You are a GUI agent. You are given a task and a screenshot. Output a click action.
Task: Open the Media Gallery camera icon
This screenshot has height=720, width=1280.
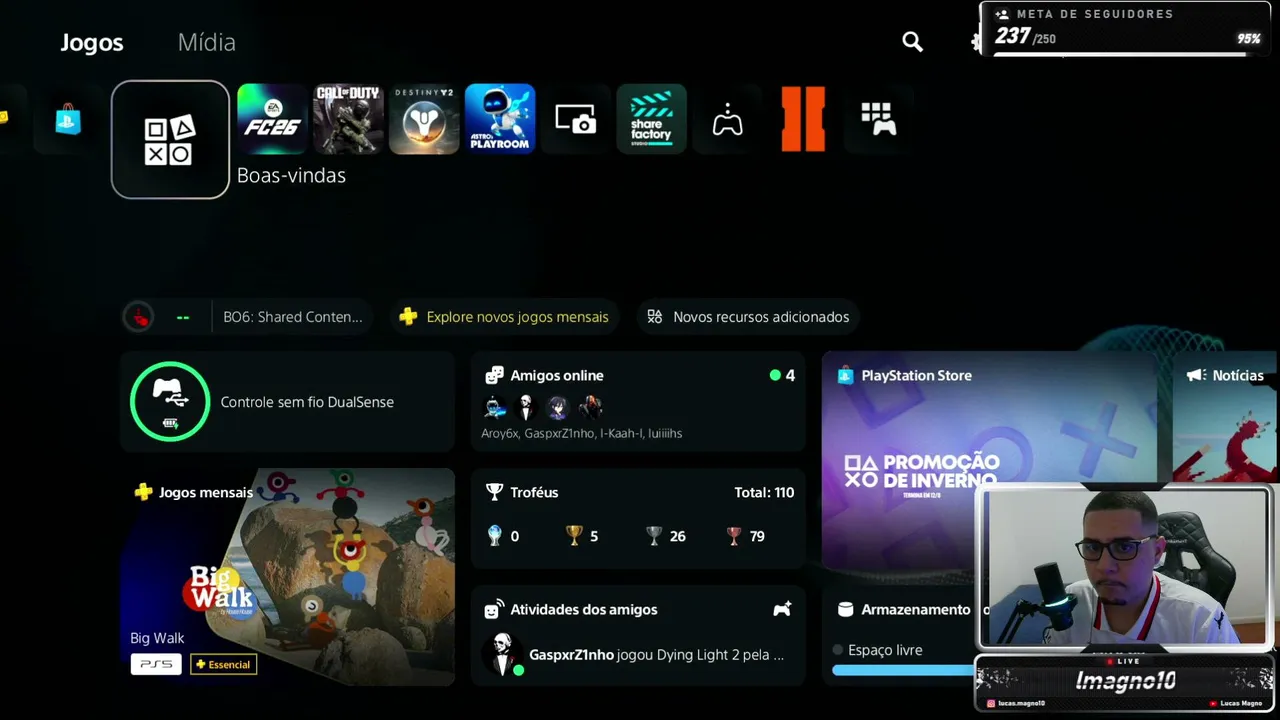(576, 119)
